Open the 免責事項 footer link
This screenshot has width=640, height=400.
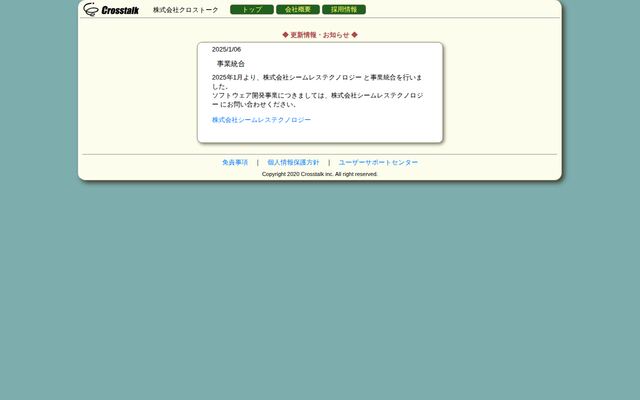point(235,162)
